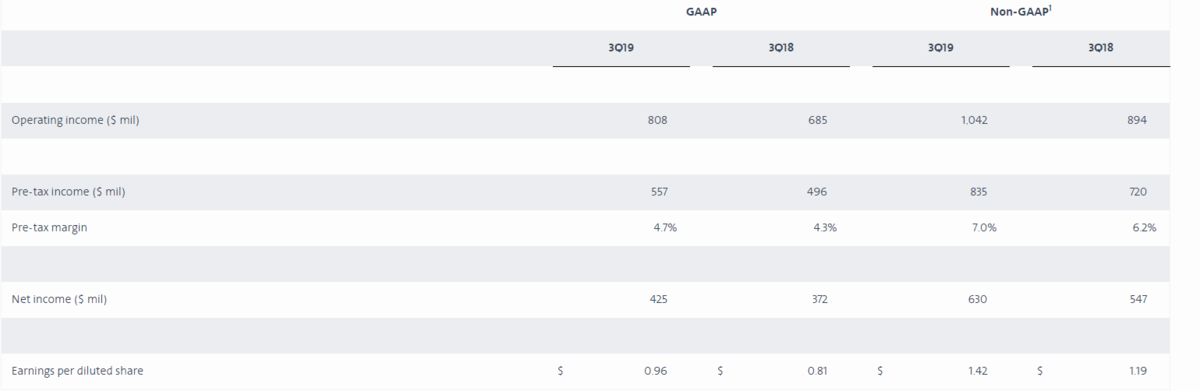This screenshot has width=1200, height=391.
Task: Select the Operating income ($ mil) row label
Action: click(75, 120)
